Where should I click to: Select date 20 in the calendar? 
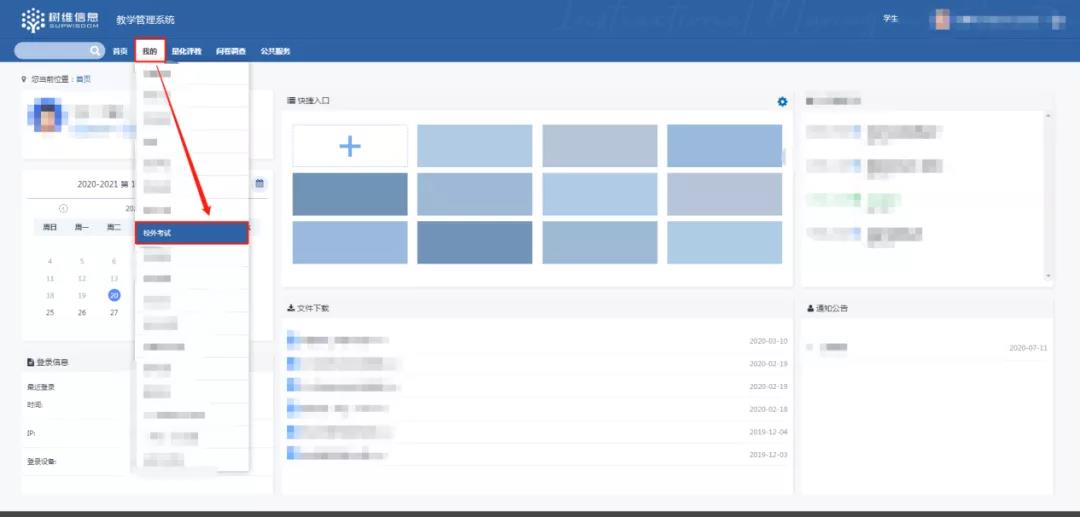click(114, 295)
